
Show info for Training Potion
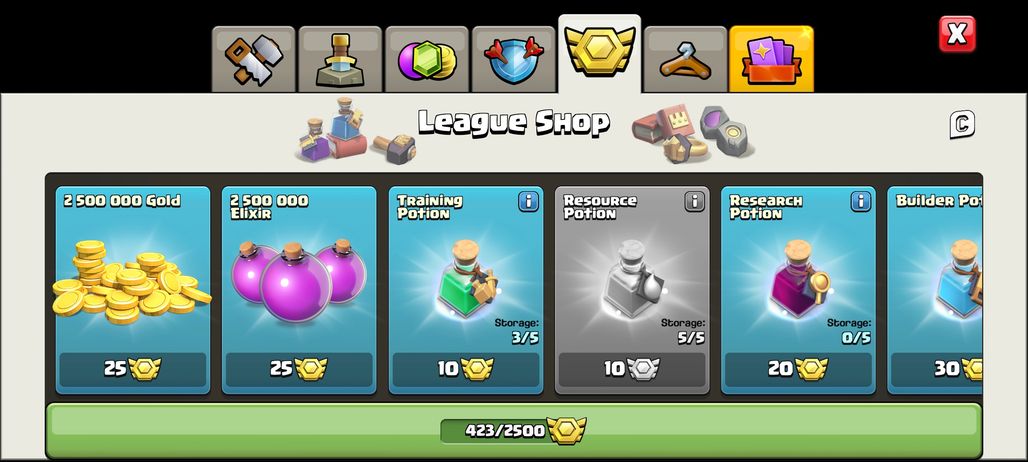[x=528, y=201]
